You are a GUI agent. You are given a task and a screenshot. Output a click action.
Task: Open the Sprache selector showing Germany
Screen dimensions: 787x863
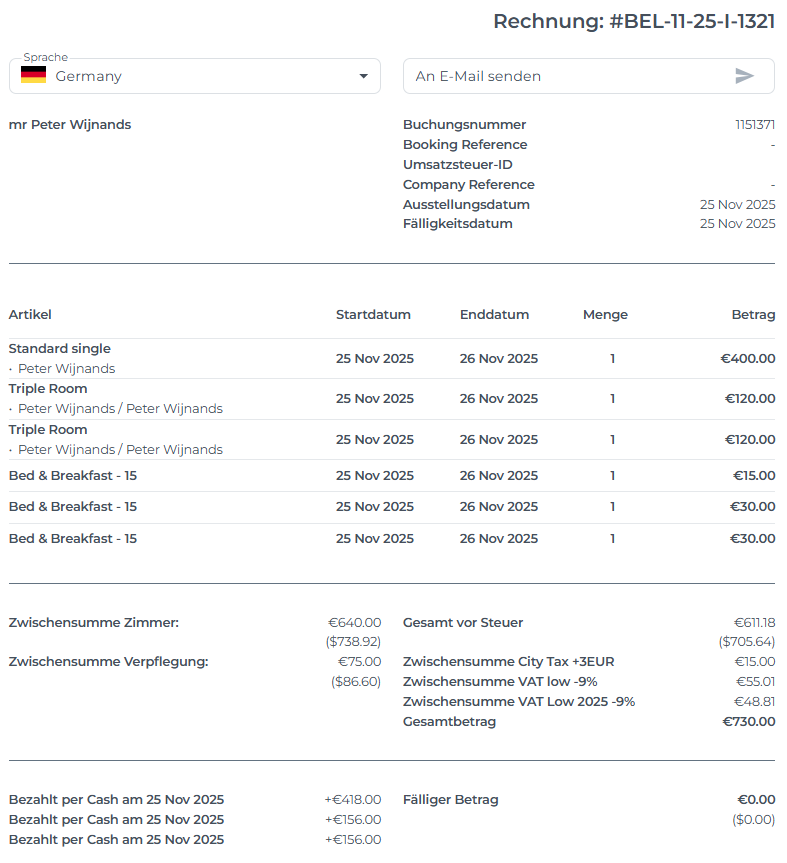click(x=195, y=76)
